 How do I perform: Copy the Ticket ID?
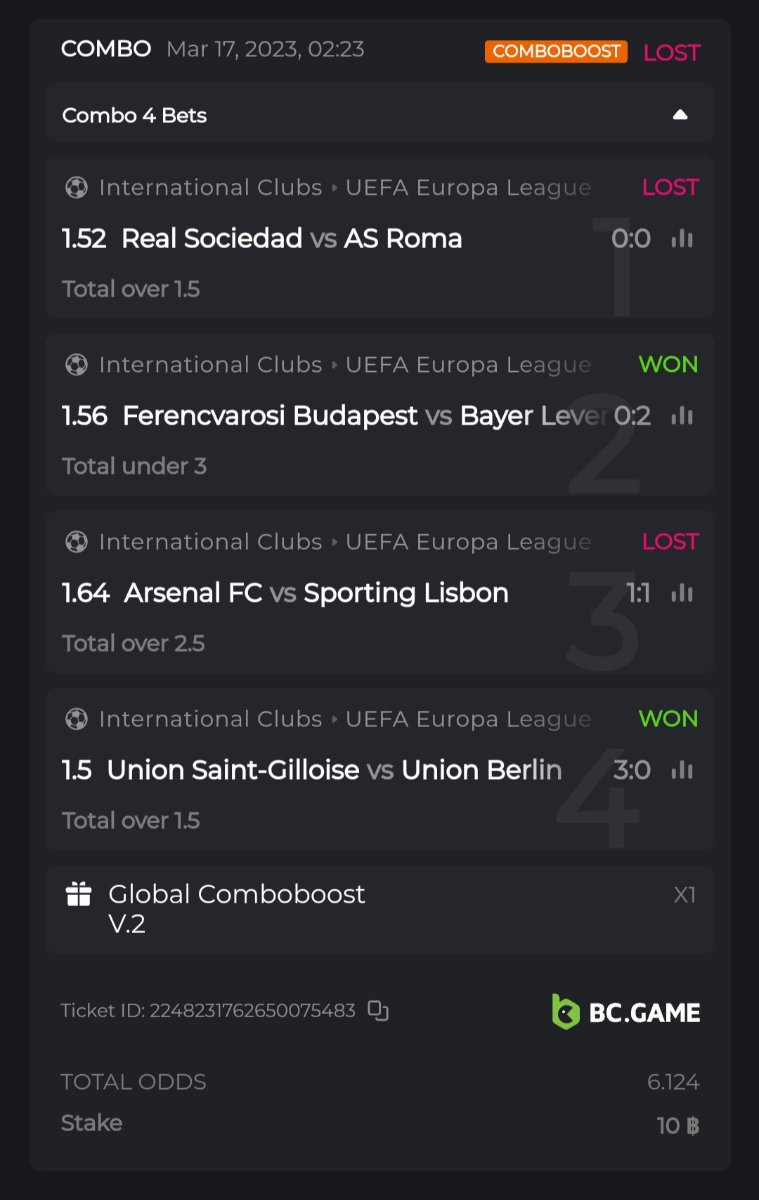[x=378, y=1010]
